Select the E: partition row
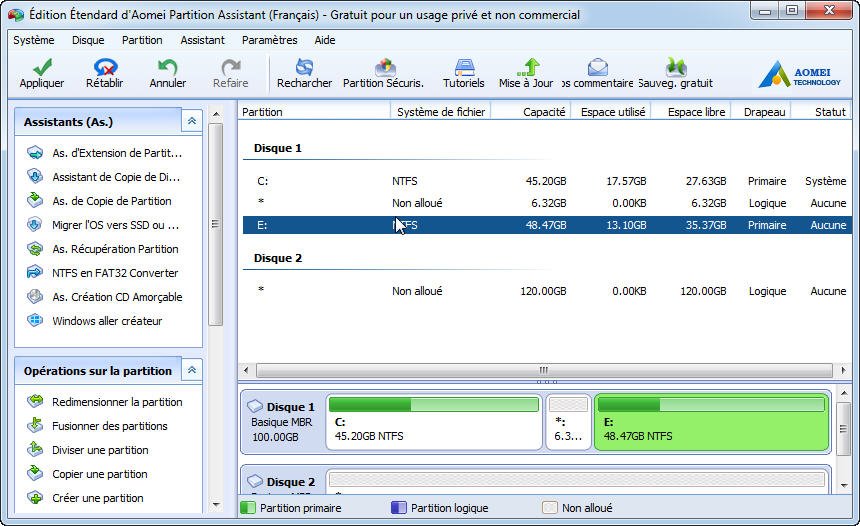 [547, 225]
